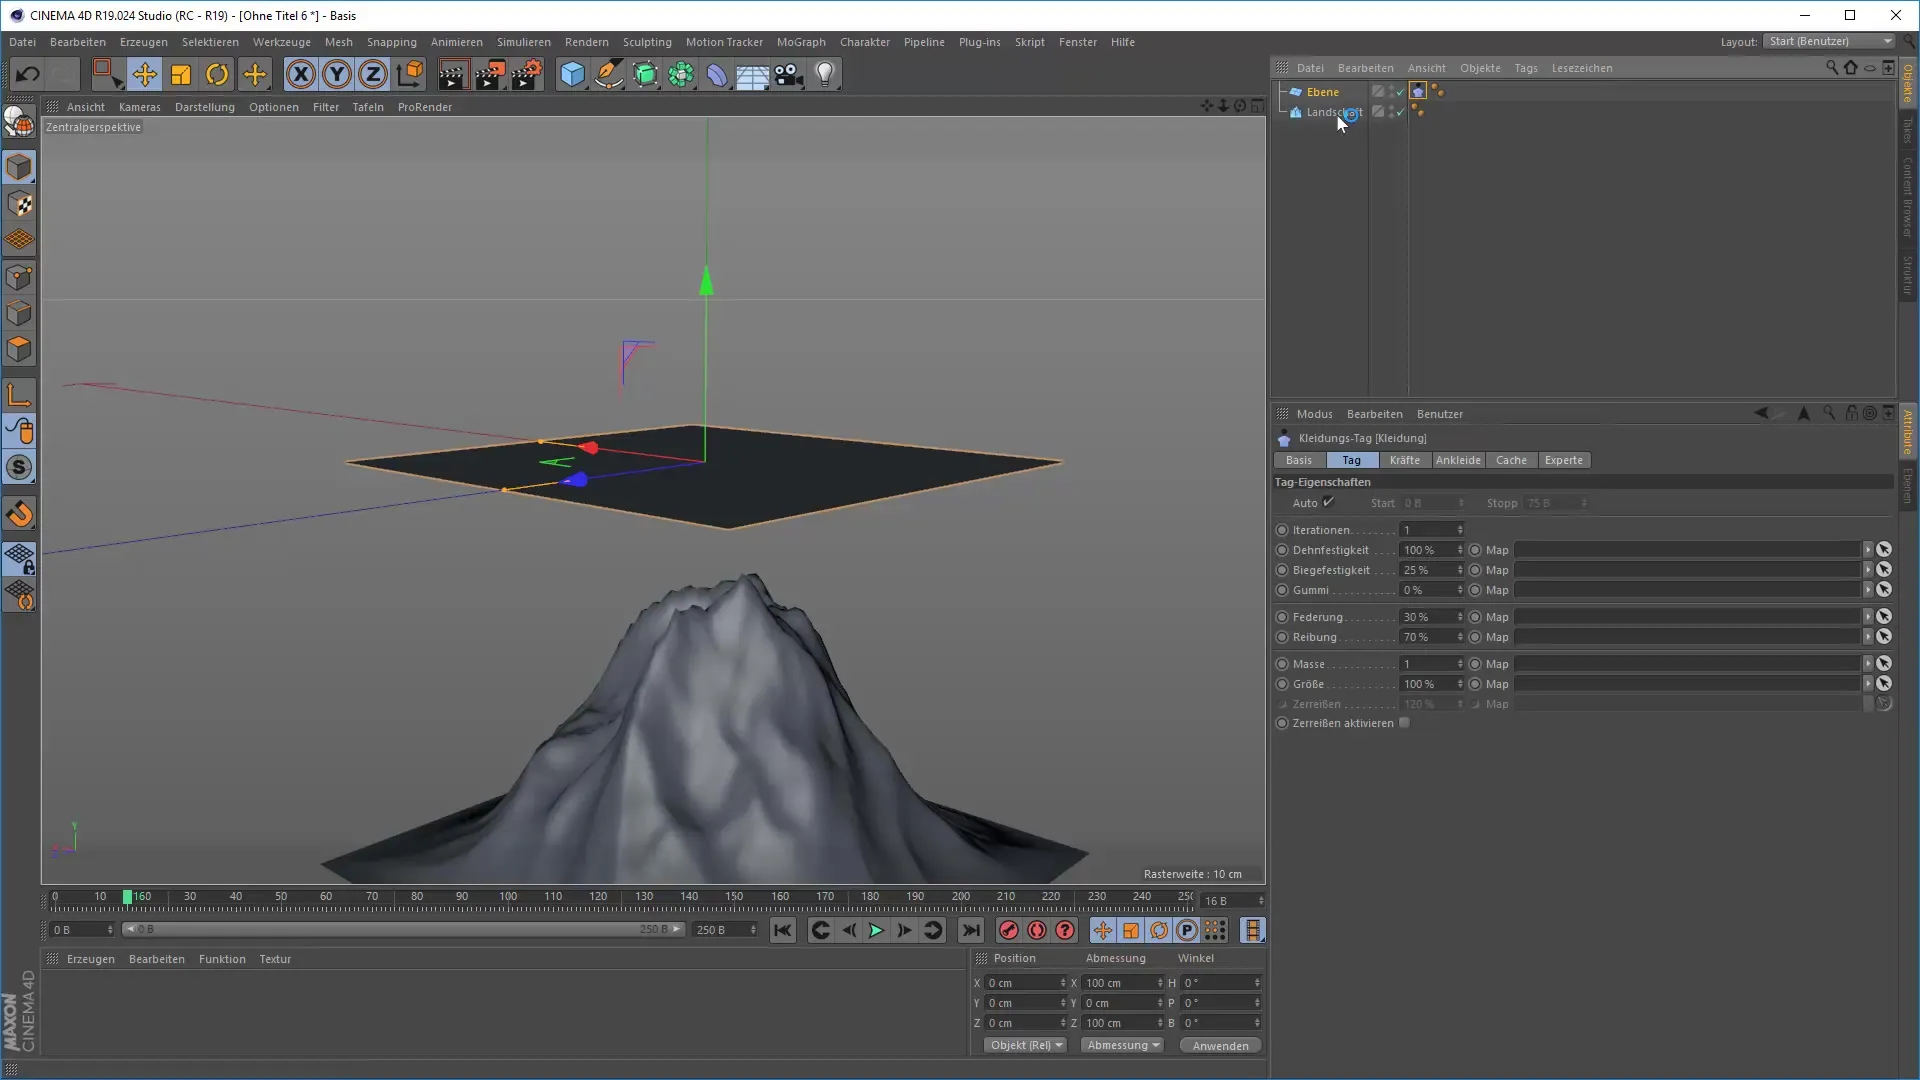Click the Reibung value stepper
The height and width of the screenshot is (1080, 1920).
[1460, 637]
